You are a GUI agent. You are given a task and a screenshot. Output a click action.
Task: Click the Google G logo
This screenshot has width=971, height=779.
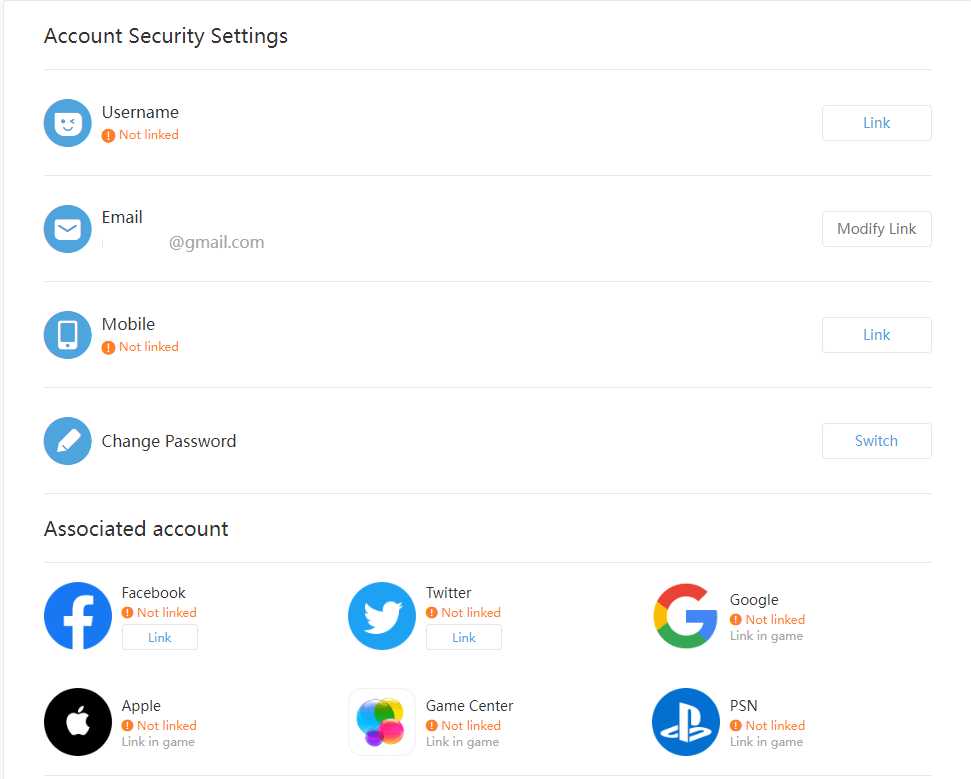[686, 616]
